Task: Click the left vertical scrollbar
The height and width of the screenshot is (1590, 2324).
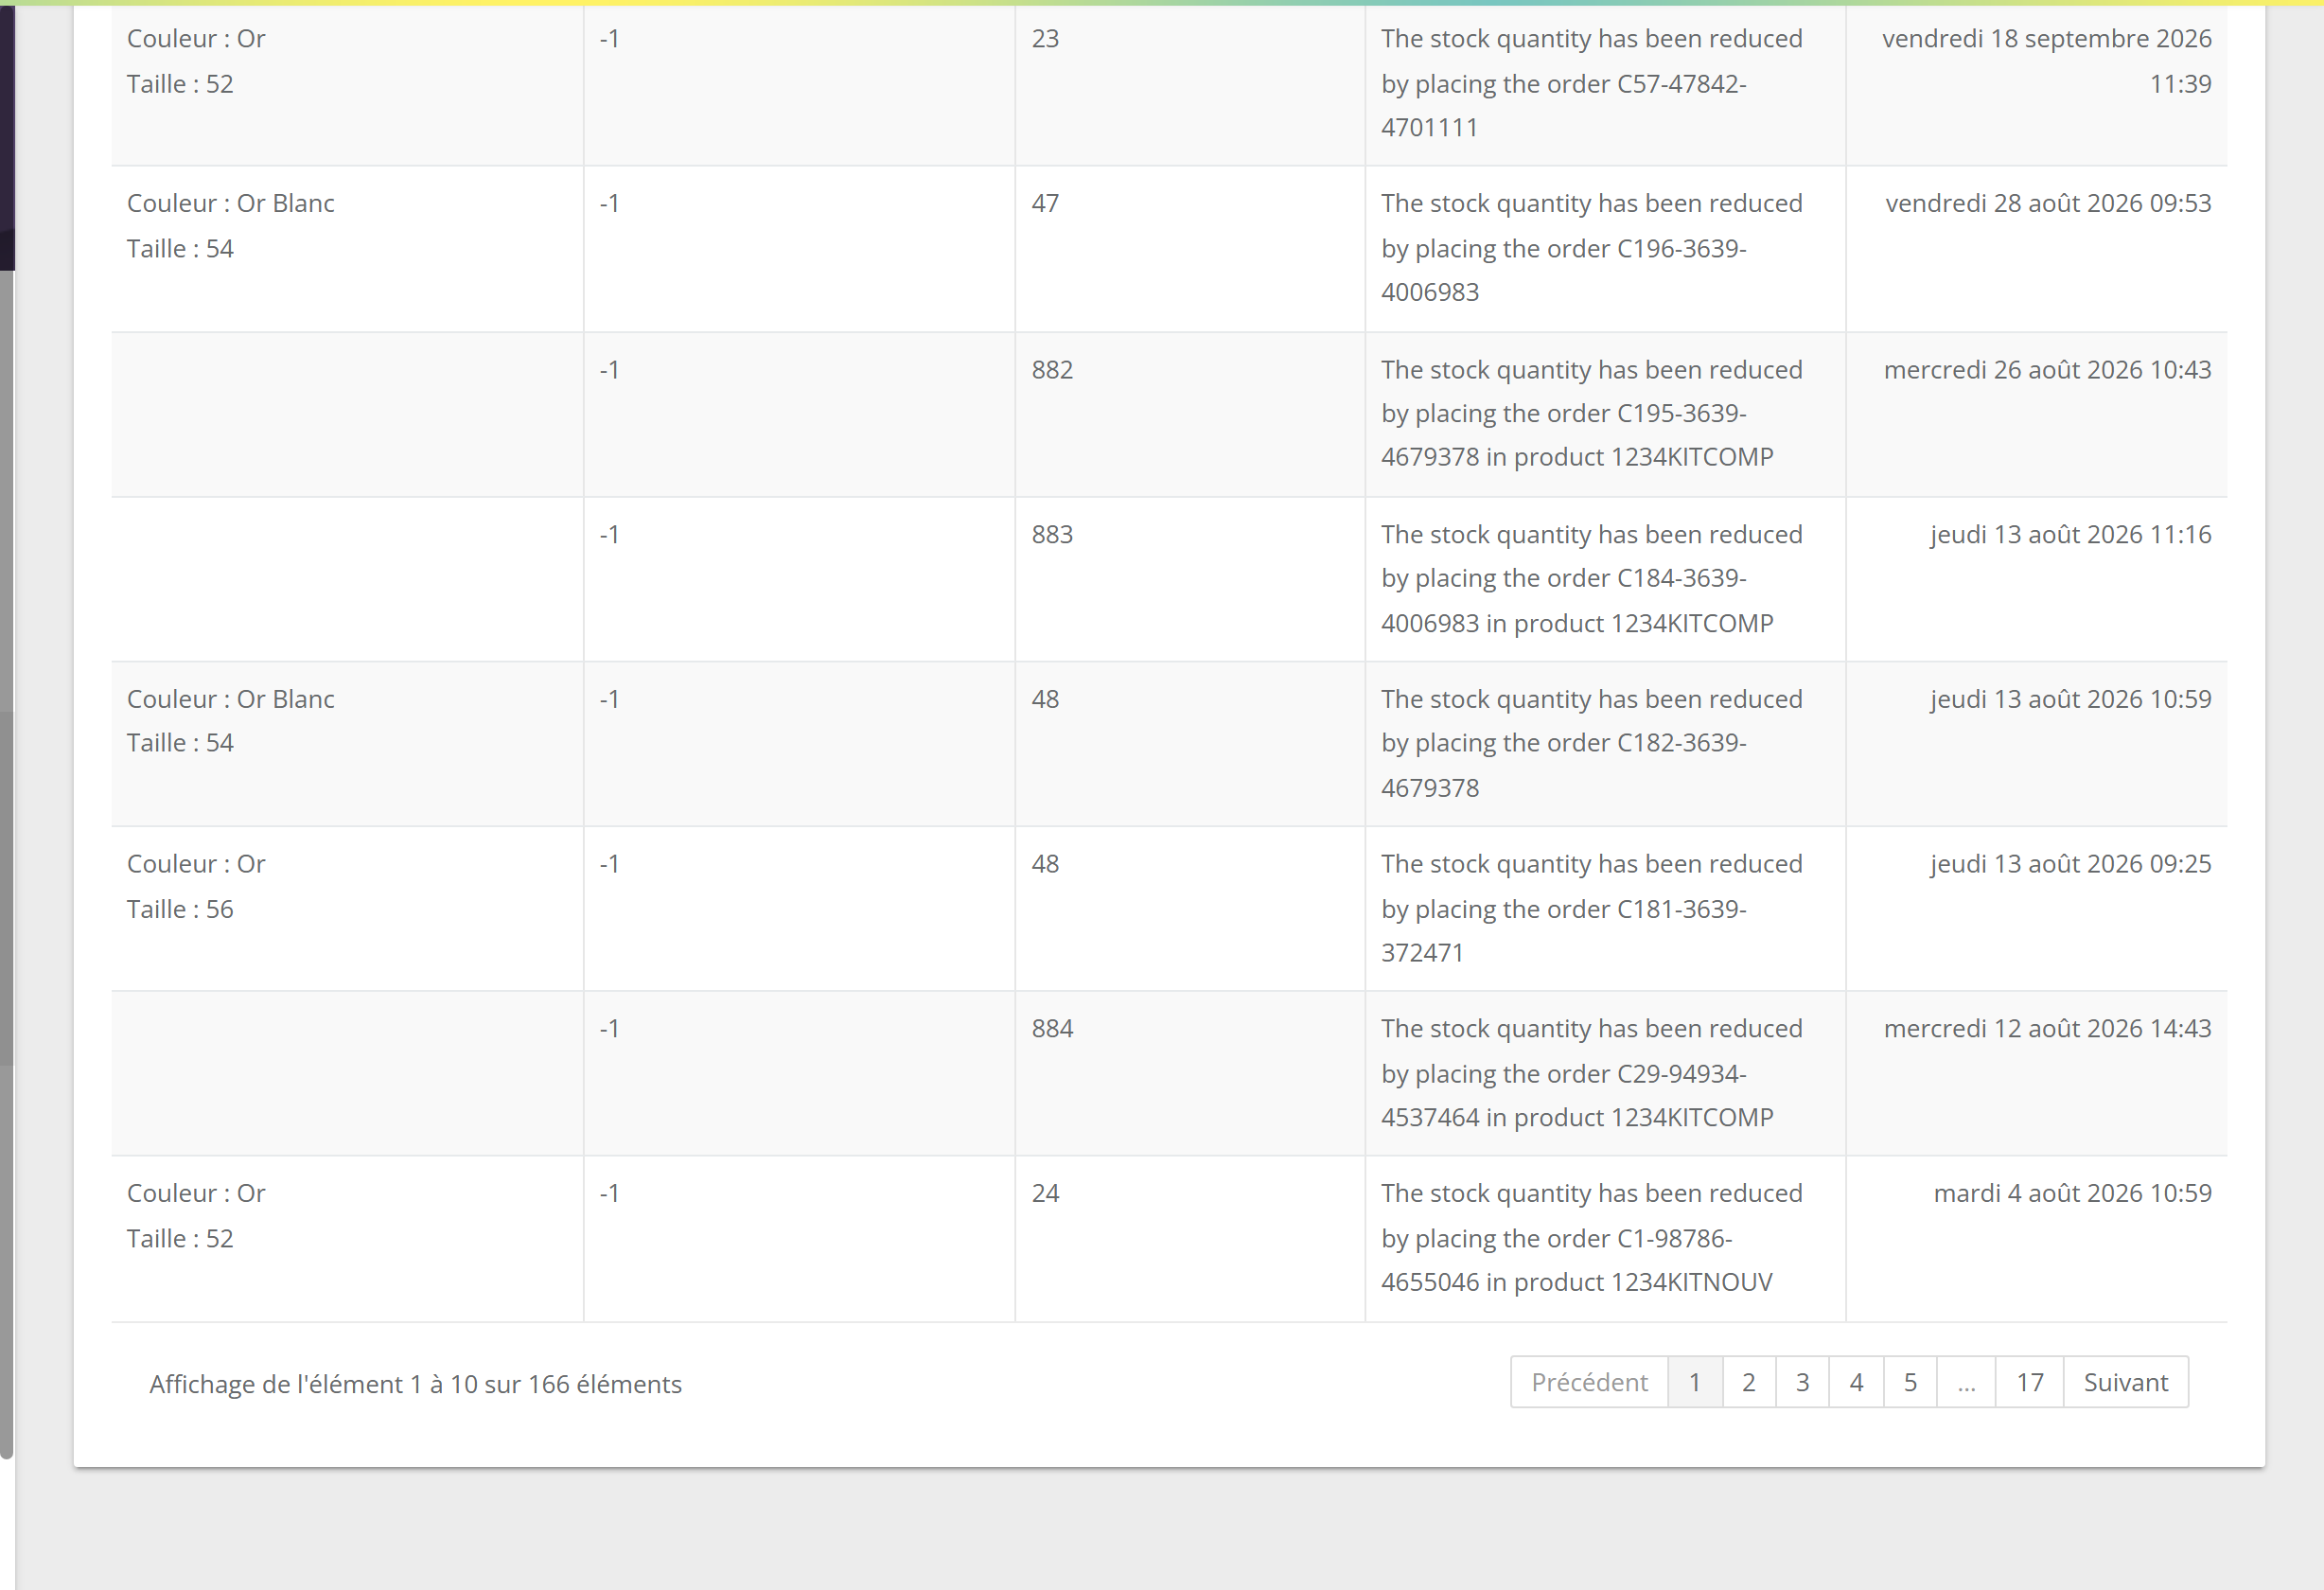Action: (7, 865)
